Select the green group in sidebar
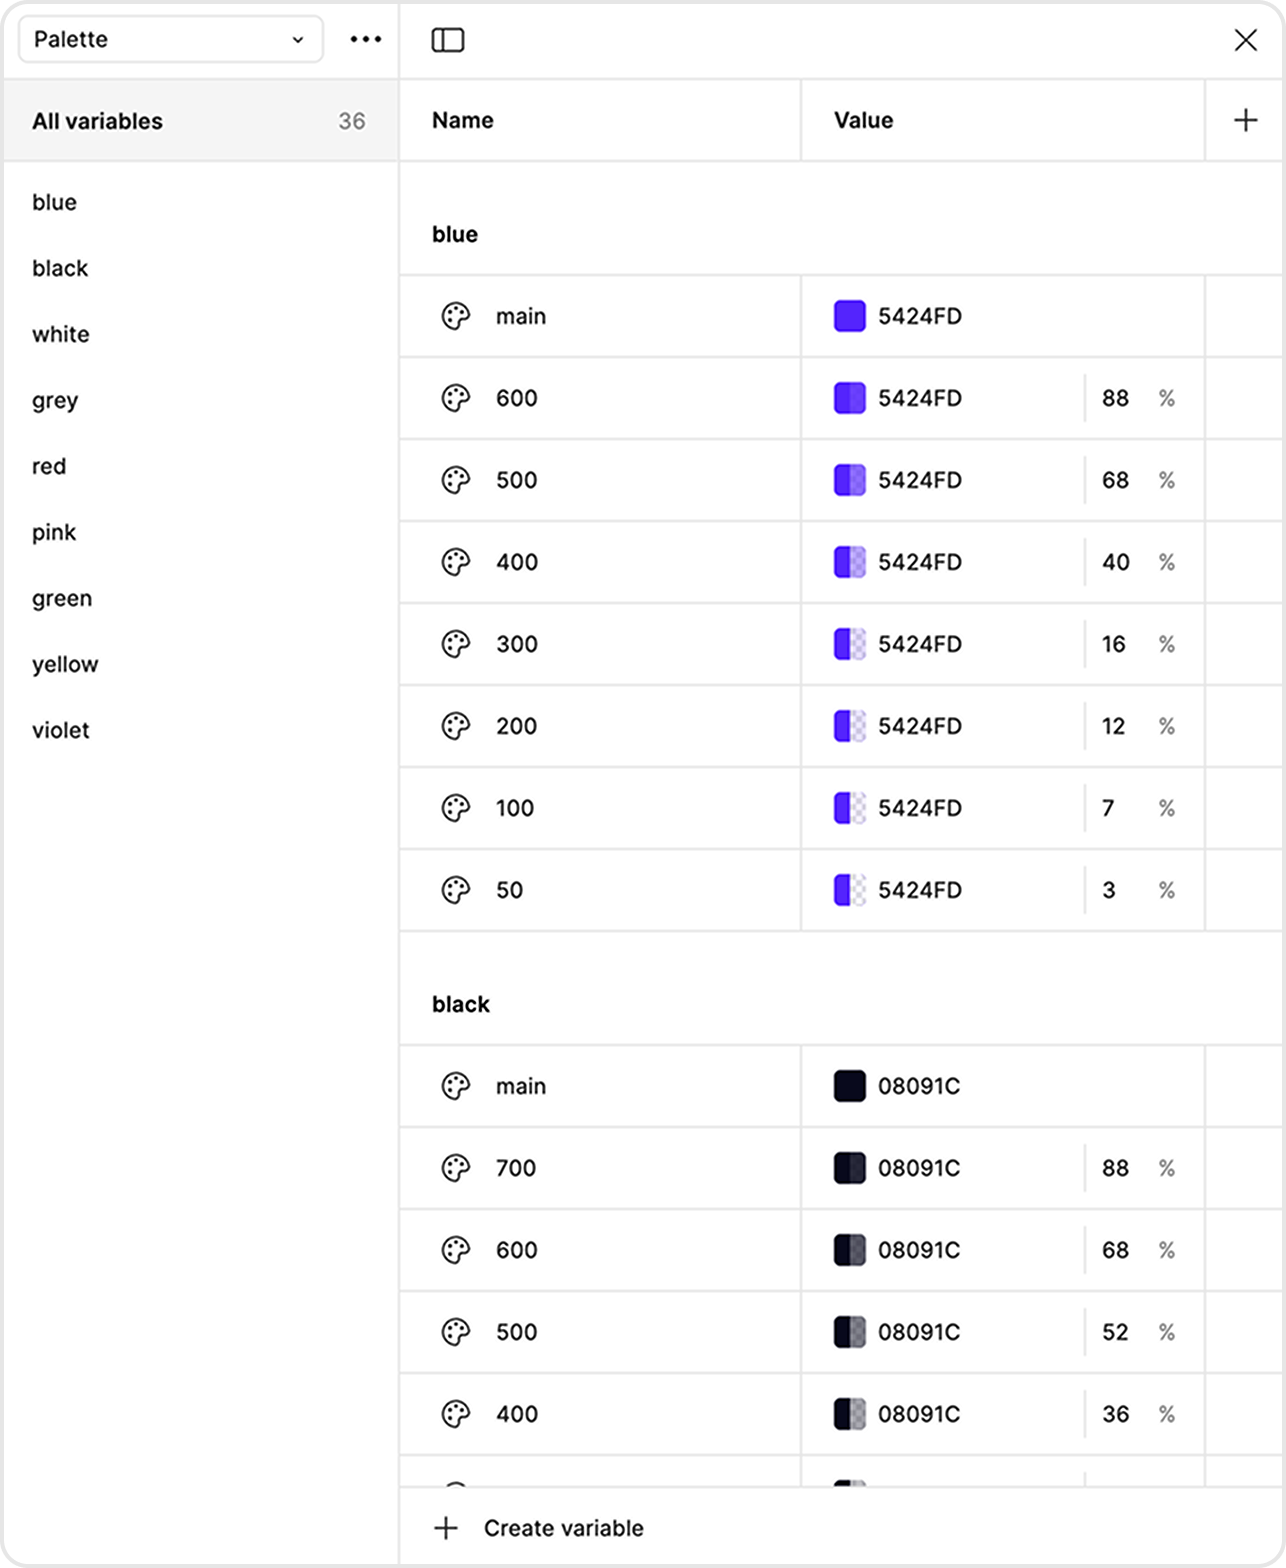 pyautogui.click(x=62, y=599)
